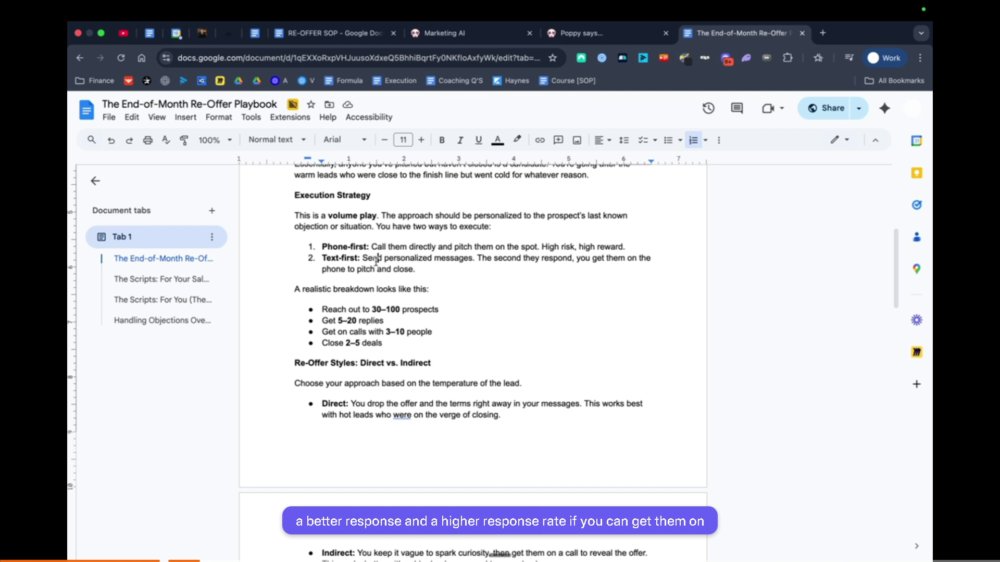Viewport: 1000px width, 562px height.
Task: Open the Normal text style dropdown
Action: pyautogui.click(x=277, y=140)
